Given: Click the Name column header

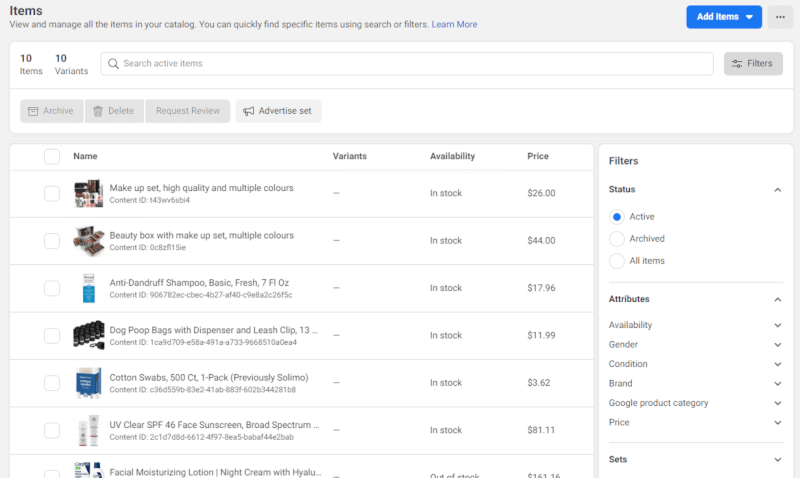Looking at the screenshot, I should coord(85,156).
